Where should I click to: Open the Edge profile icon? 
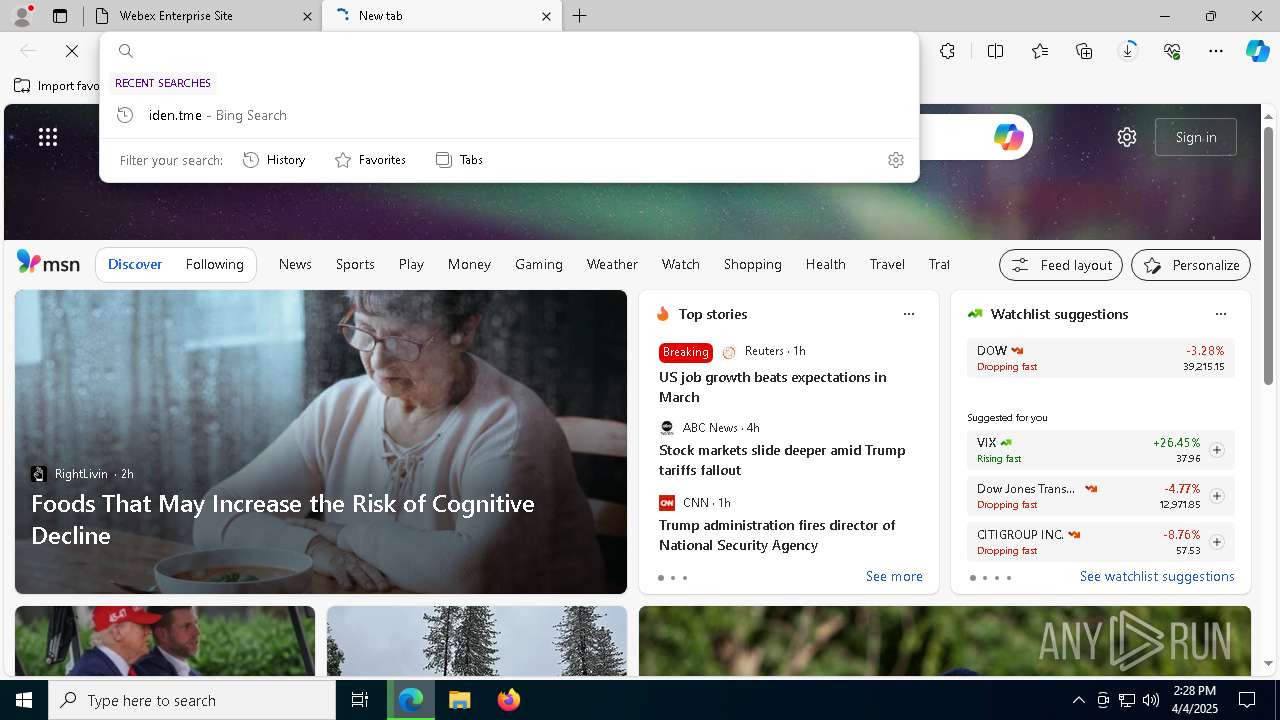click(21, 16)
